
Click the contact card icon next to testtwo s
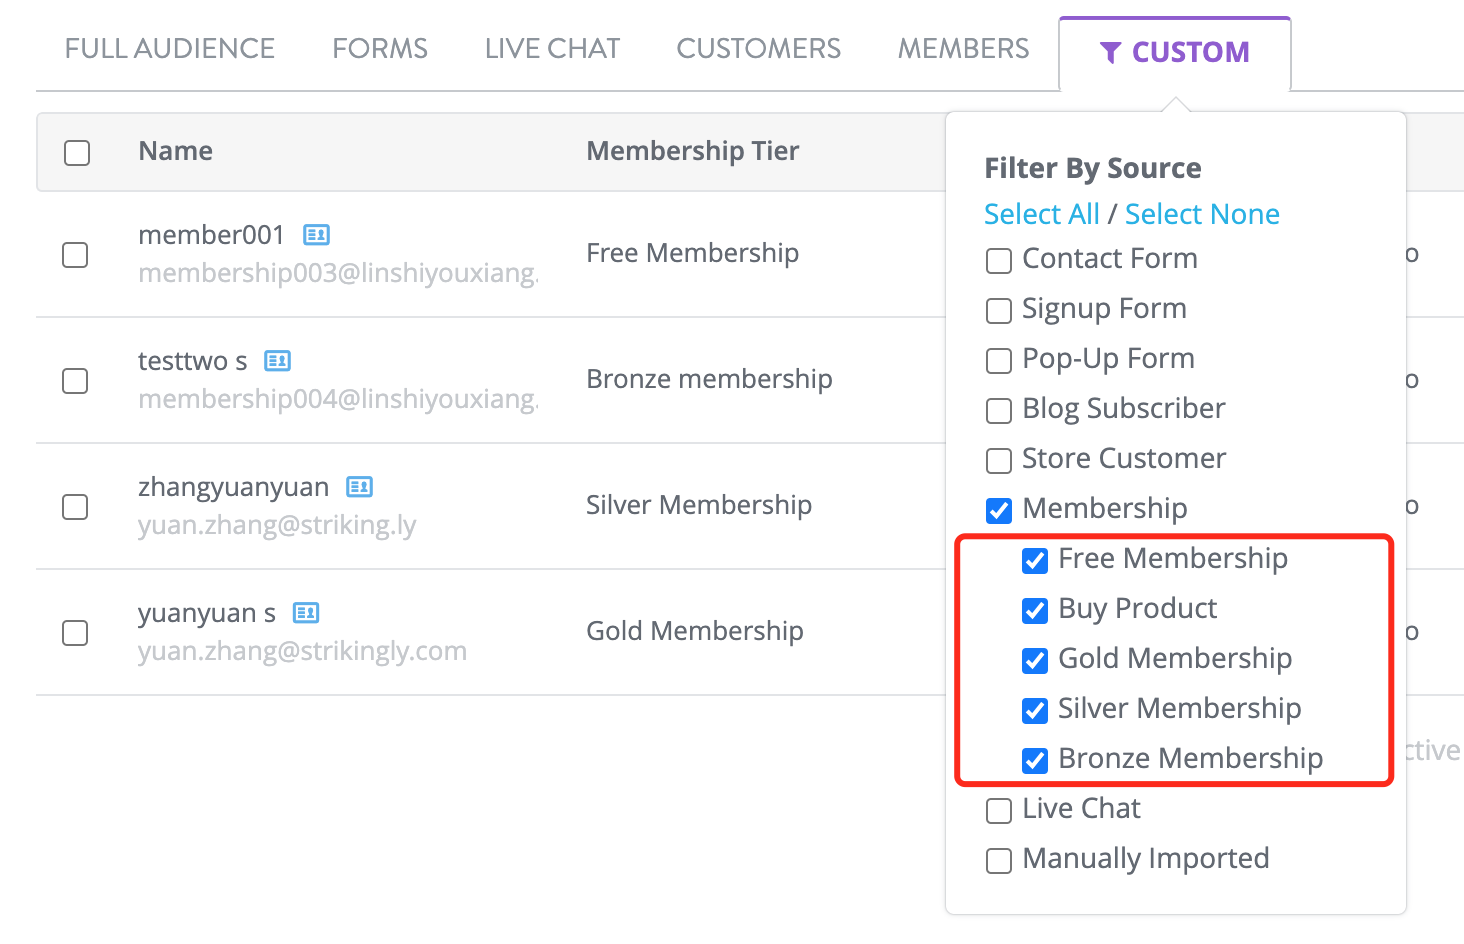pos(278,360)
